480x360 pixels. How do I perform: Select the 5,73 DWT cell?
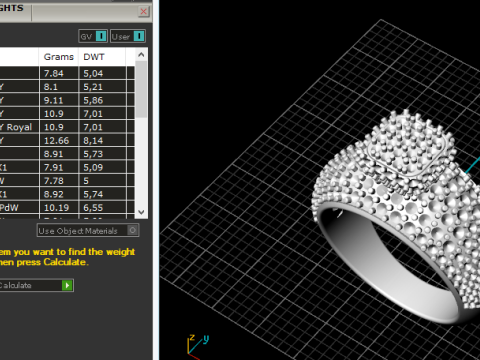click(103, 154)
